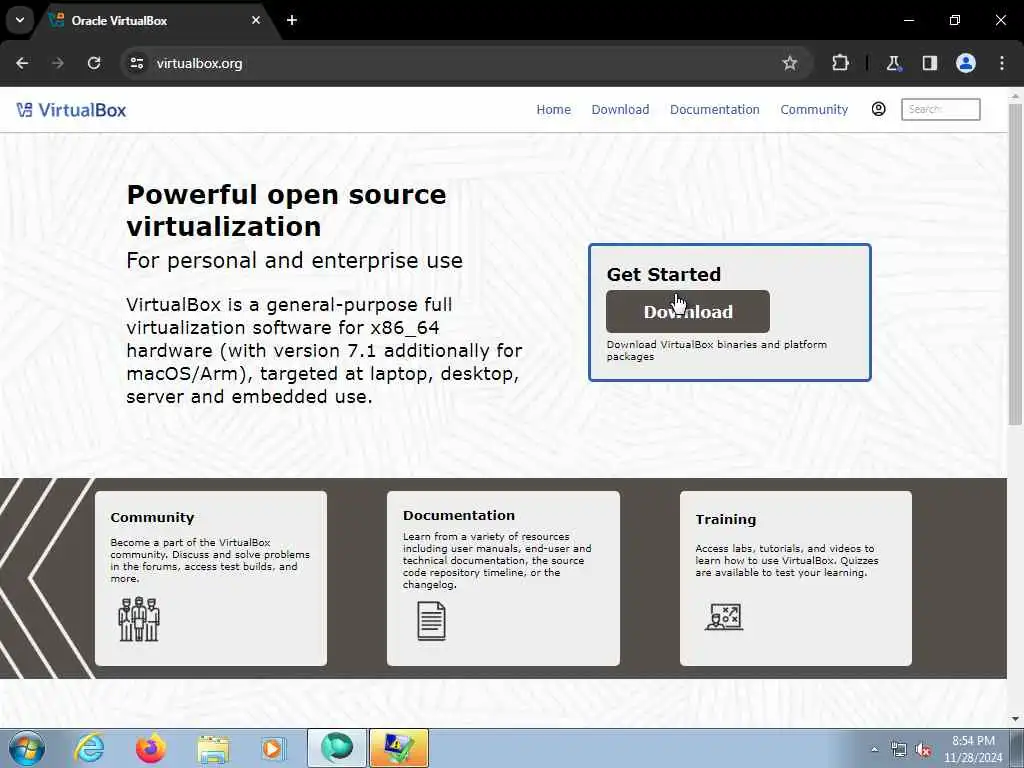The height and width of the screenshot is (768, 1024).
Task: Open the Training card heading
Action: click(x=726, y=519)
